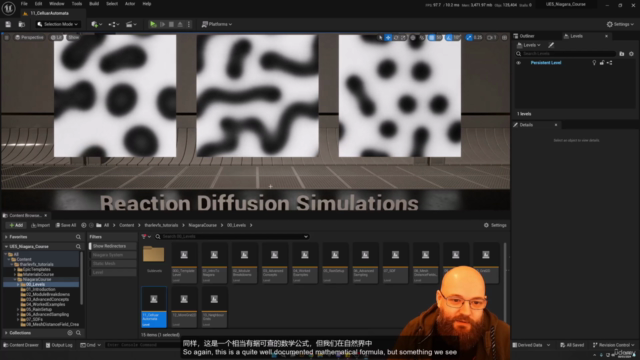Select the translate move tool in viewport
This screenshot has height=360, width=640.
tap(388, 38)
